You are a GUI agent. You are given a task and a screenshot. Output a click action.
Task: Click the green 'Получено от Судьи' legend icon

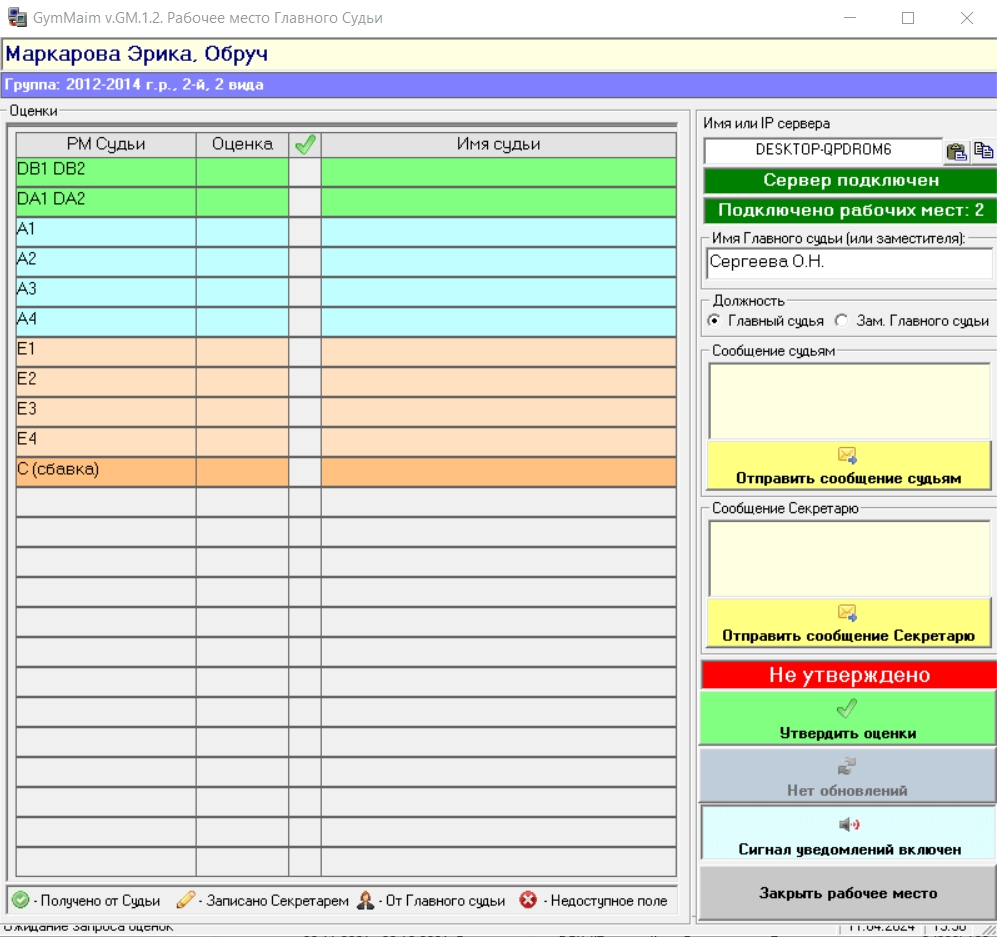point(21,900)
